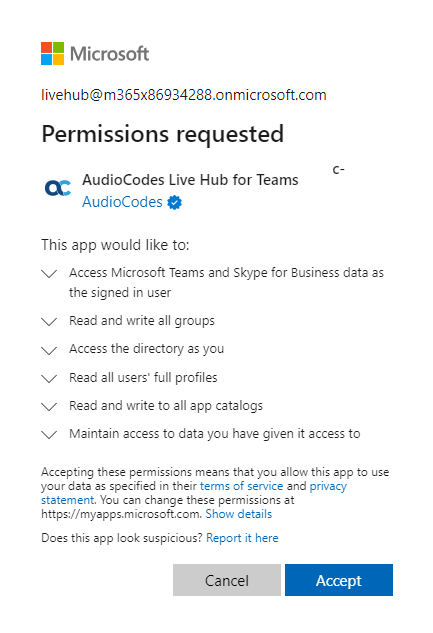This screenshot has width=433, height=633.
Task: Click Report it here link
Action: [242, 538]
